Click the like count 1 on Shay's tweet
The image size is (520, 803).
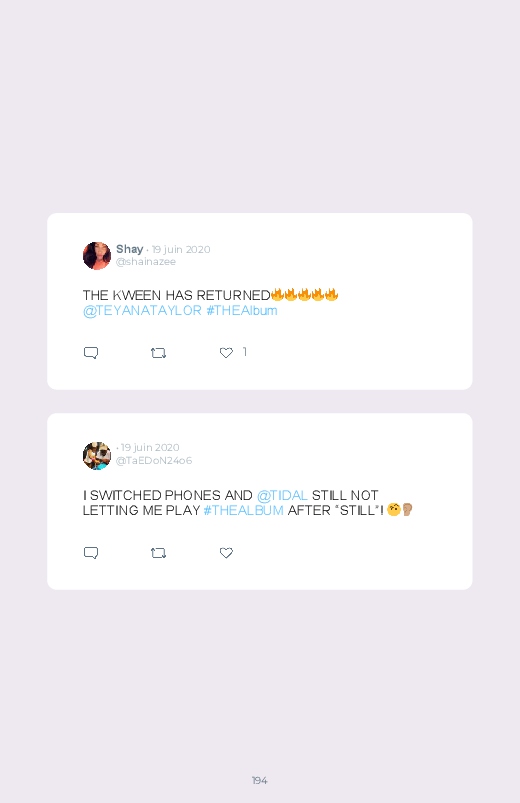point(245,352)
